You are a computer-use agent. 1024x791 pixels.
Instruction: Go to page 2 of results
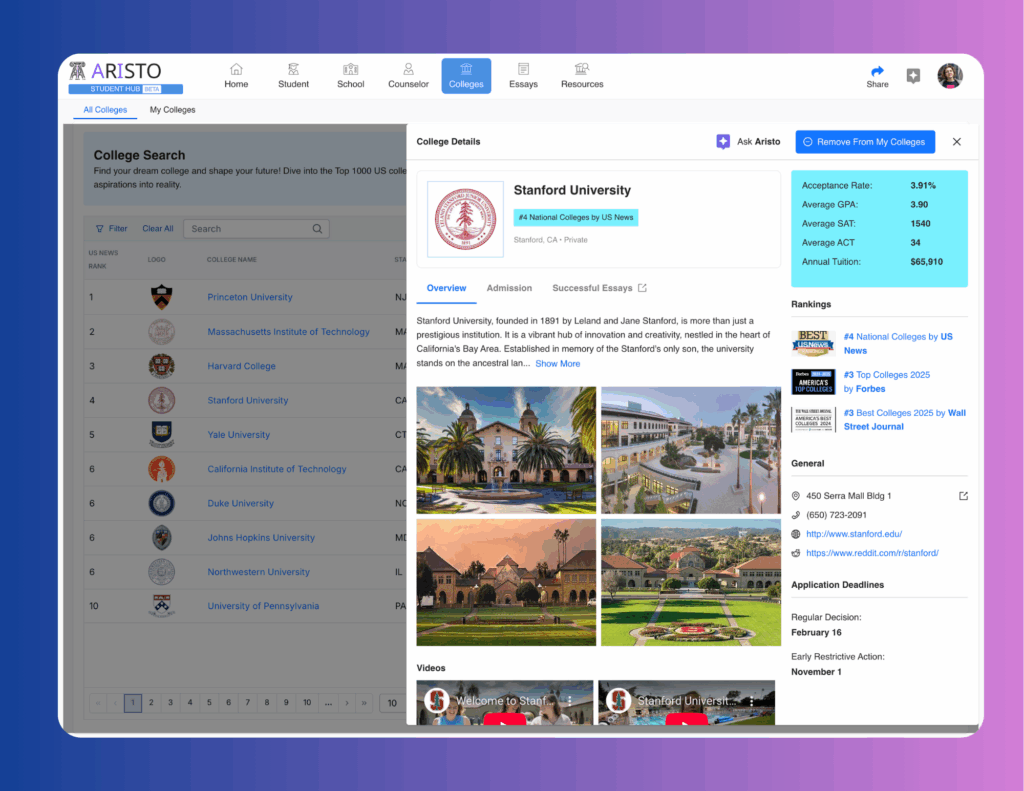pos(151,703)
